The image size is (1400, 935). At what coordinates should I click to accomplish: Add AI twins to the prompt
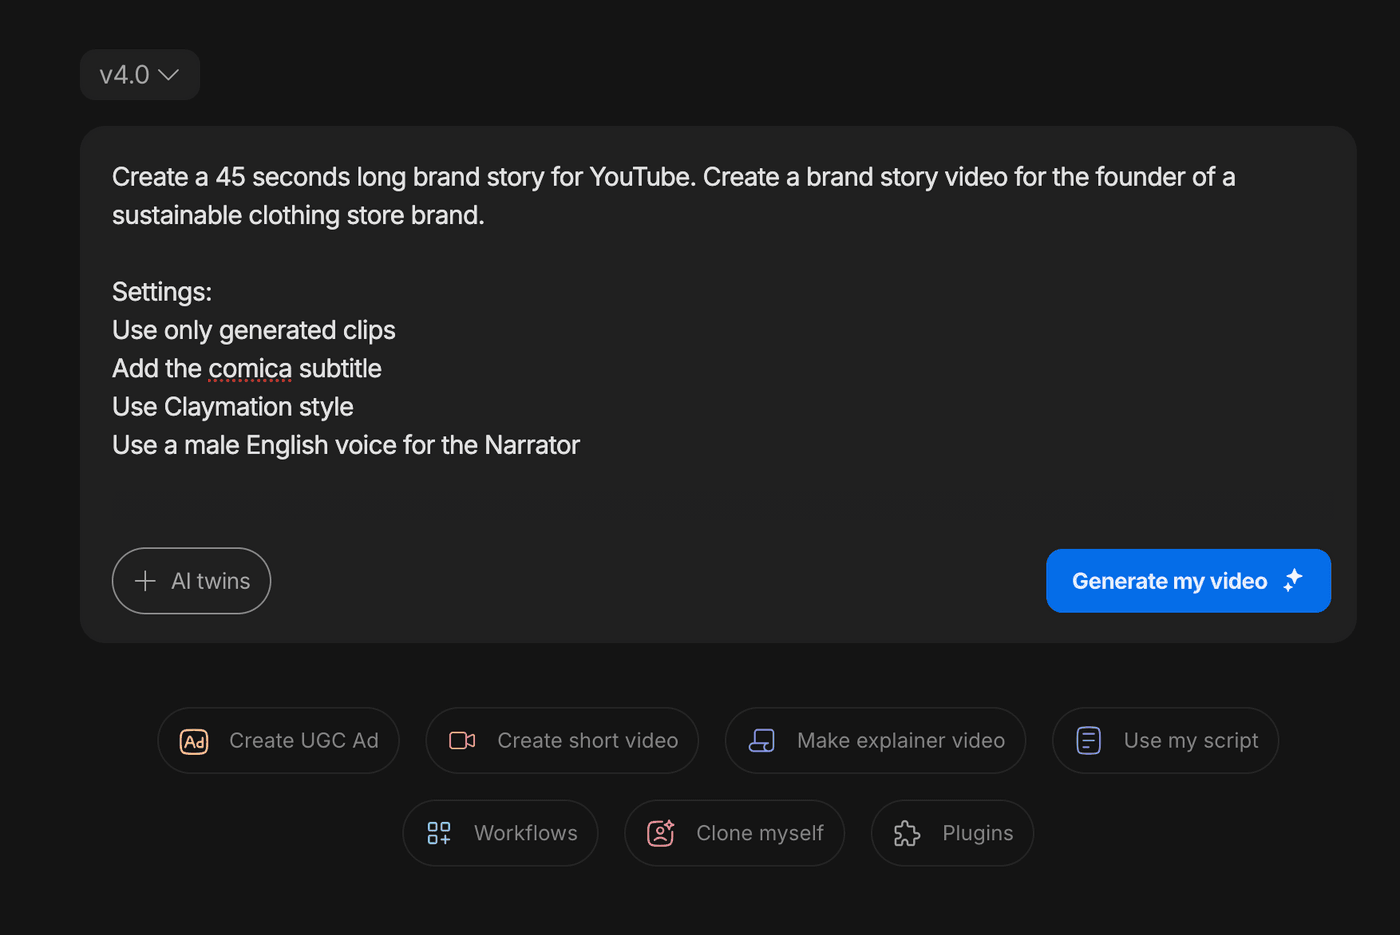point(191,581)
